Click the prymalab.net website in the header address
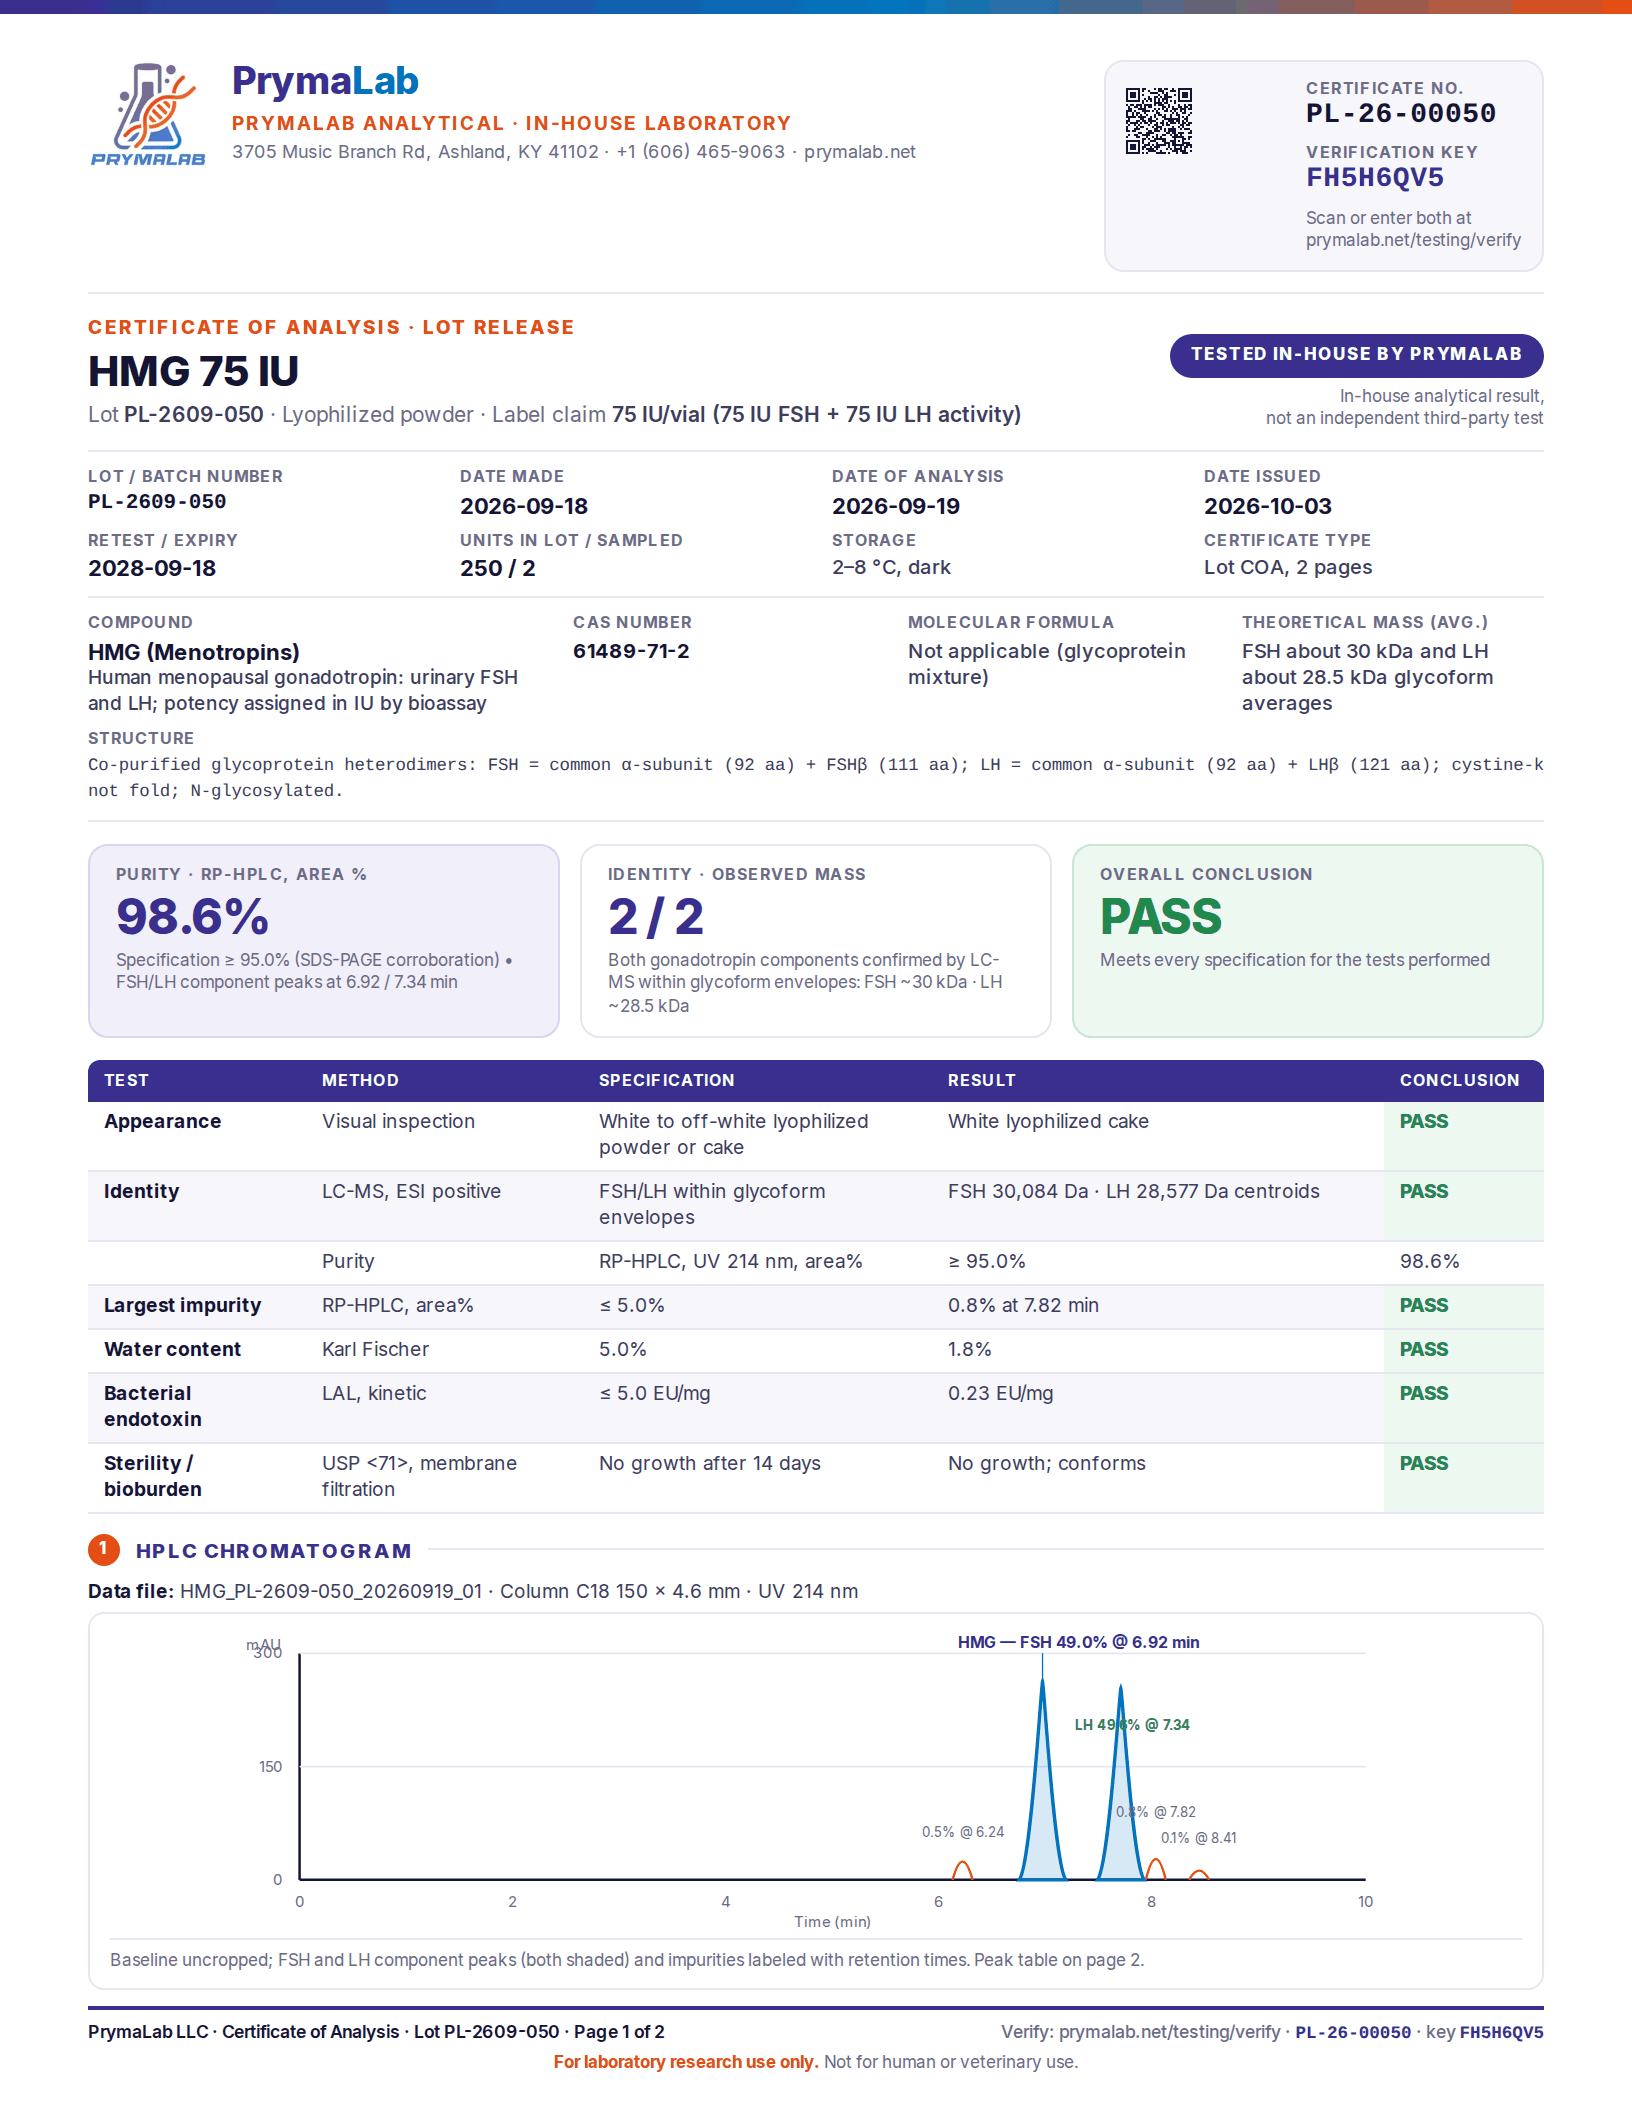This screenshot has height=2112, width=1632. click(x=859, y=152)
